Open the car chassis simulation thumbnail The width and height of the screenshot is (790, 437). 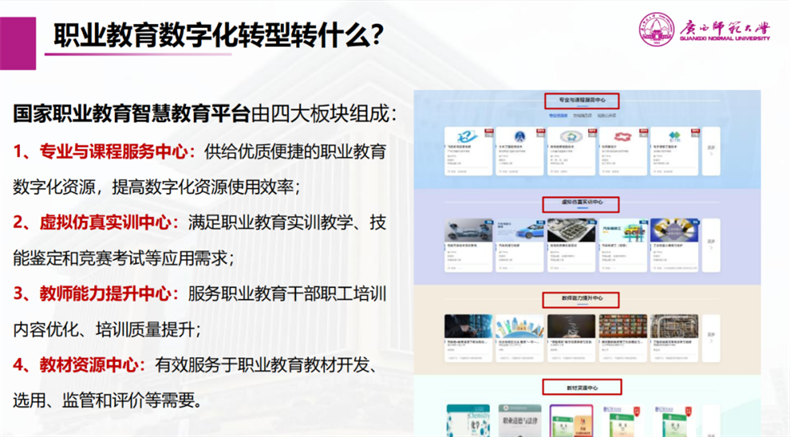click(468, 229)
